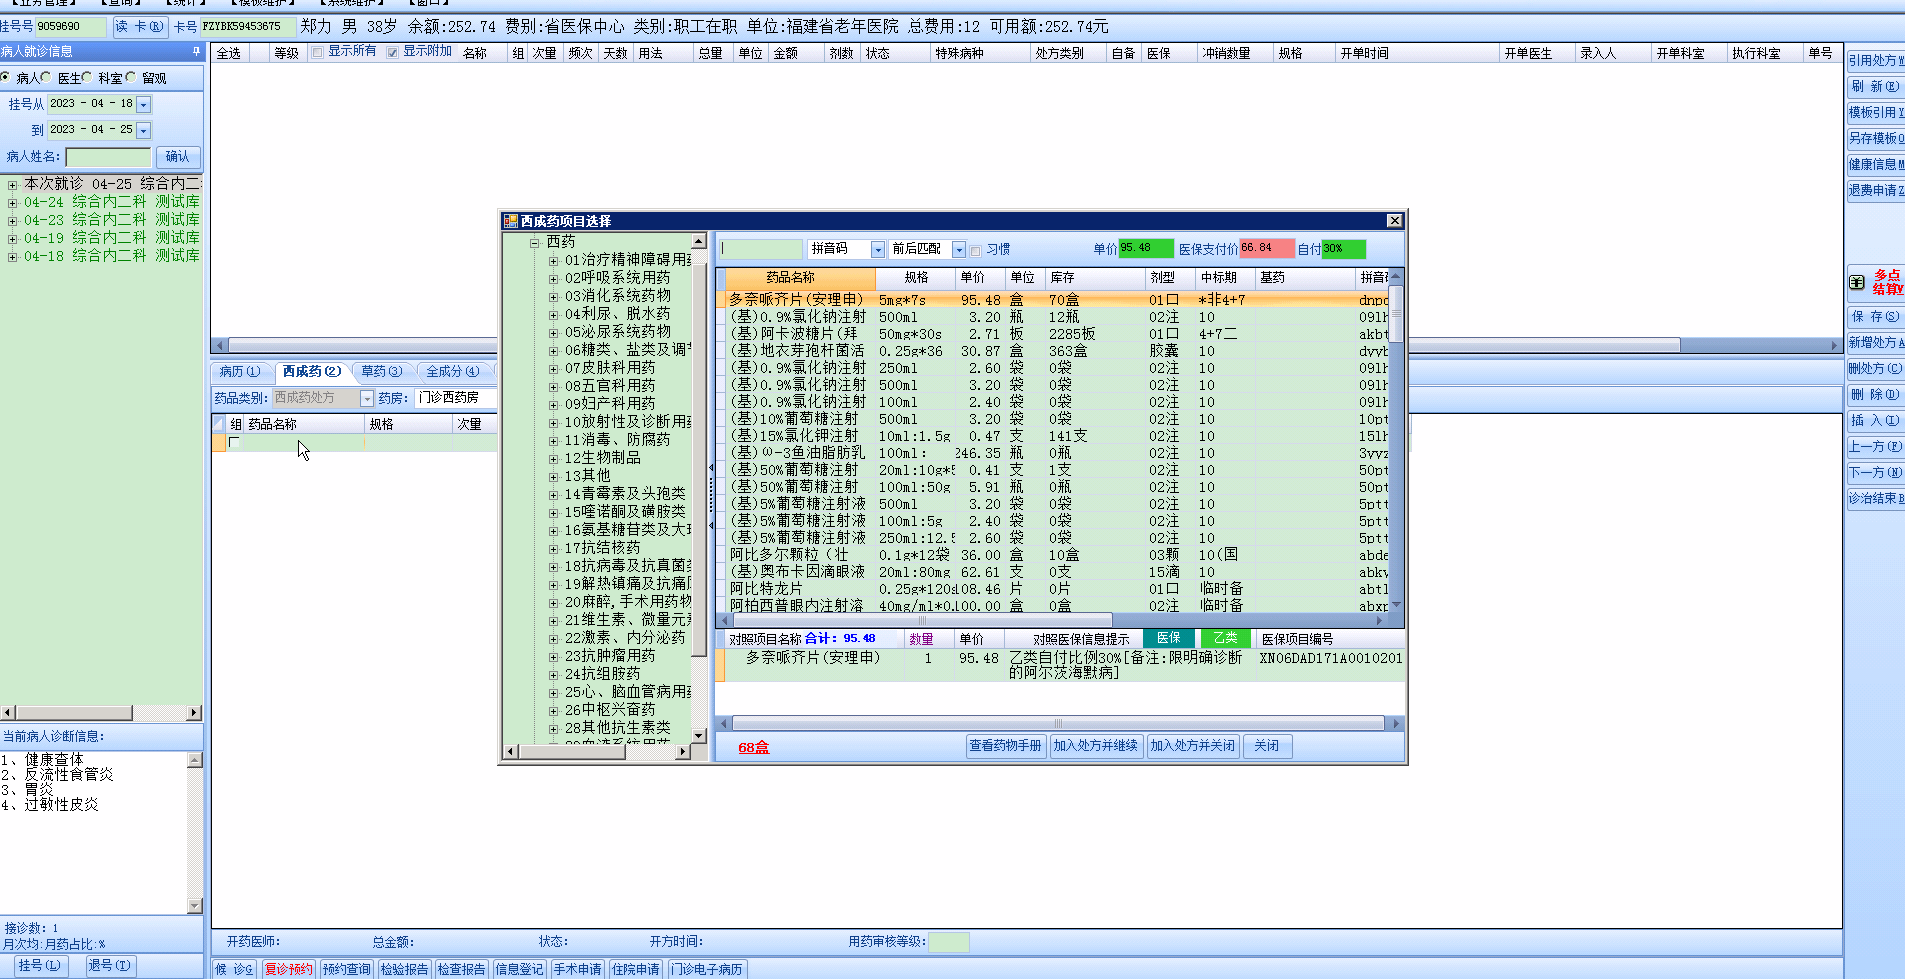
Task: Select the 医生 radio button
Action: [46, 77]
